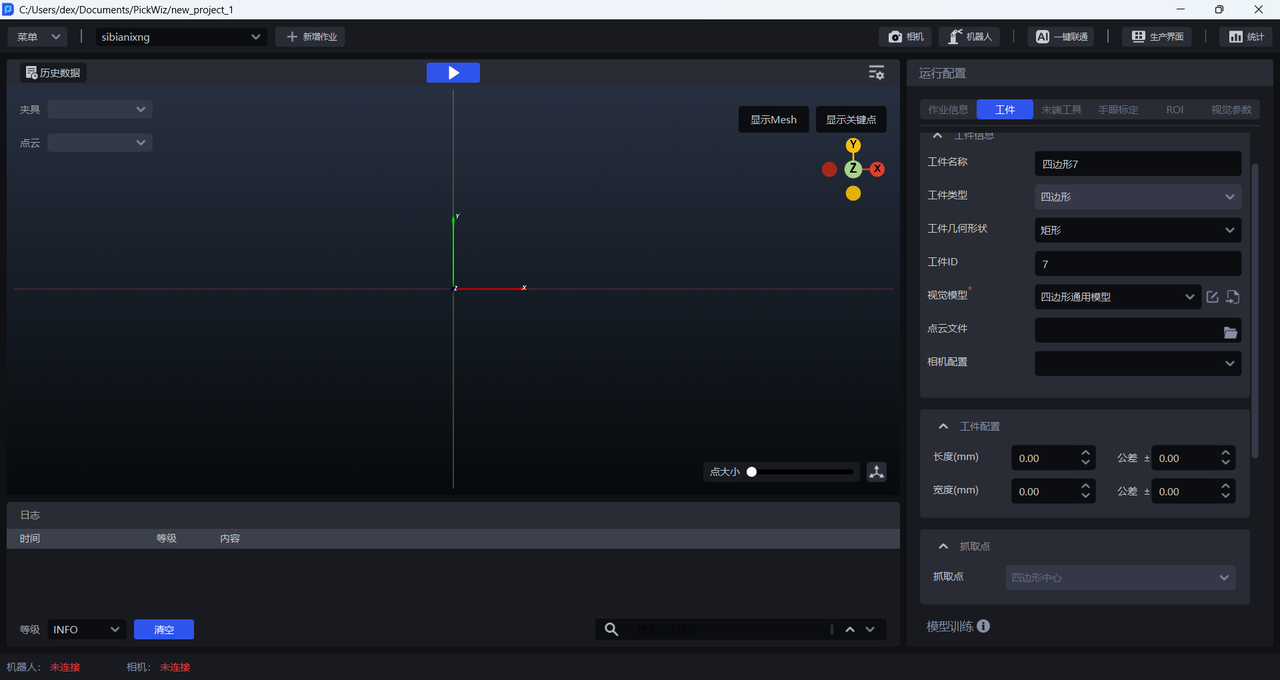This screenshot has height=680, width=1280.
Task: Open the 菜单 menu
Action: [x=38, y=37]
